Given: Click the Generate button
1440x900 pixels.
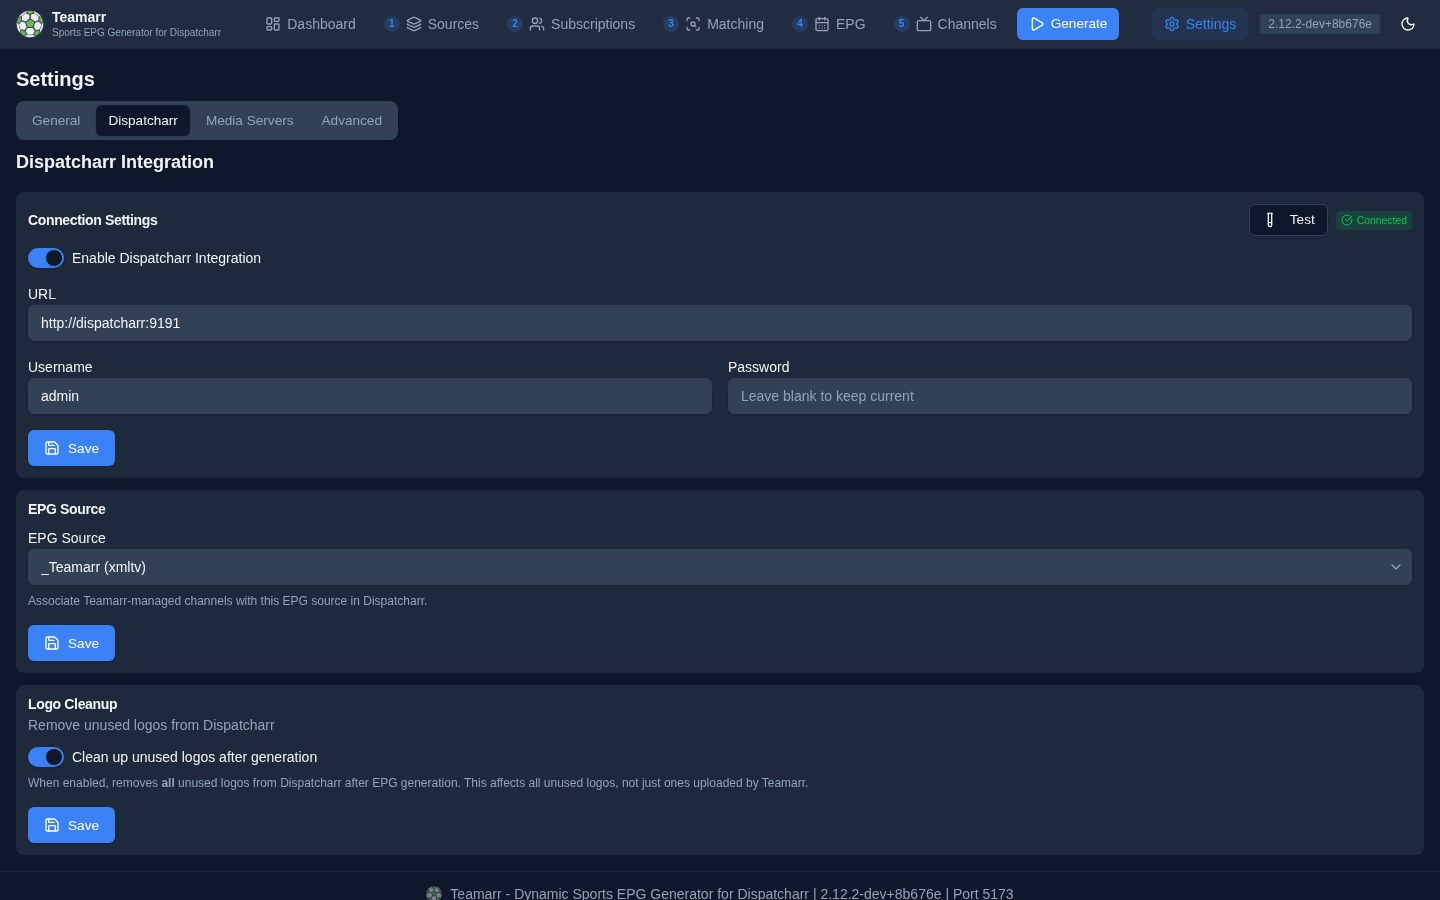Looking at the screenshot, I should click(x=1068, y=24).
